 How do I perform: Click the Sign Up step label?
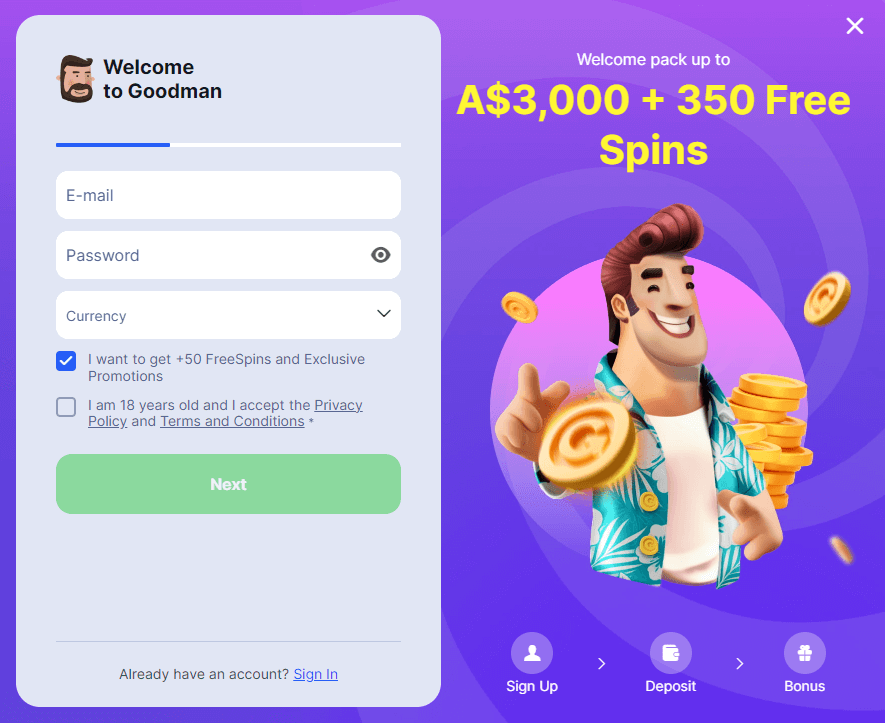tap(532, 686)
